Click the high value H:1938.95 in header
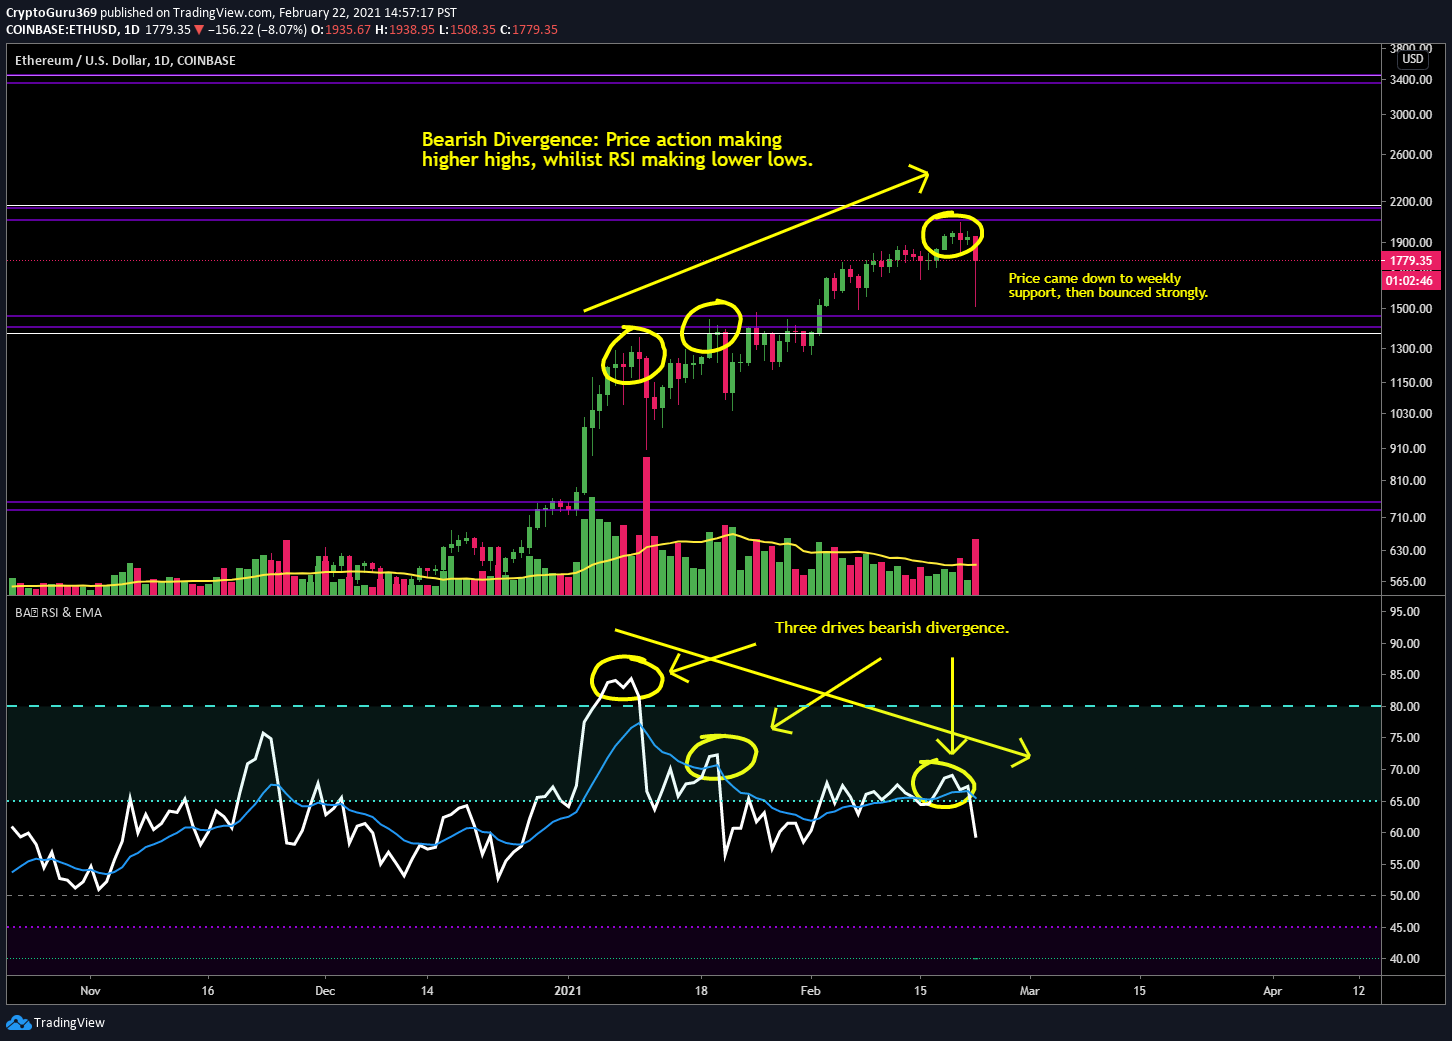Viewport: 1452px width, 1041px height. click(x=405, y=30)
